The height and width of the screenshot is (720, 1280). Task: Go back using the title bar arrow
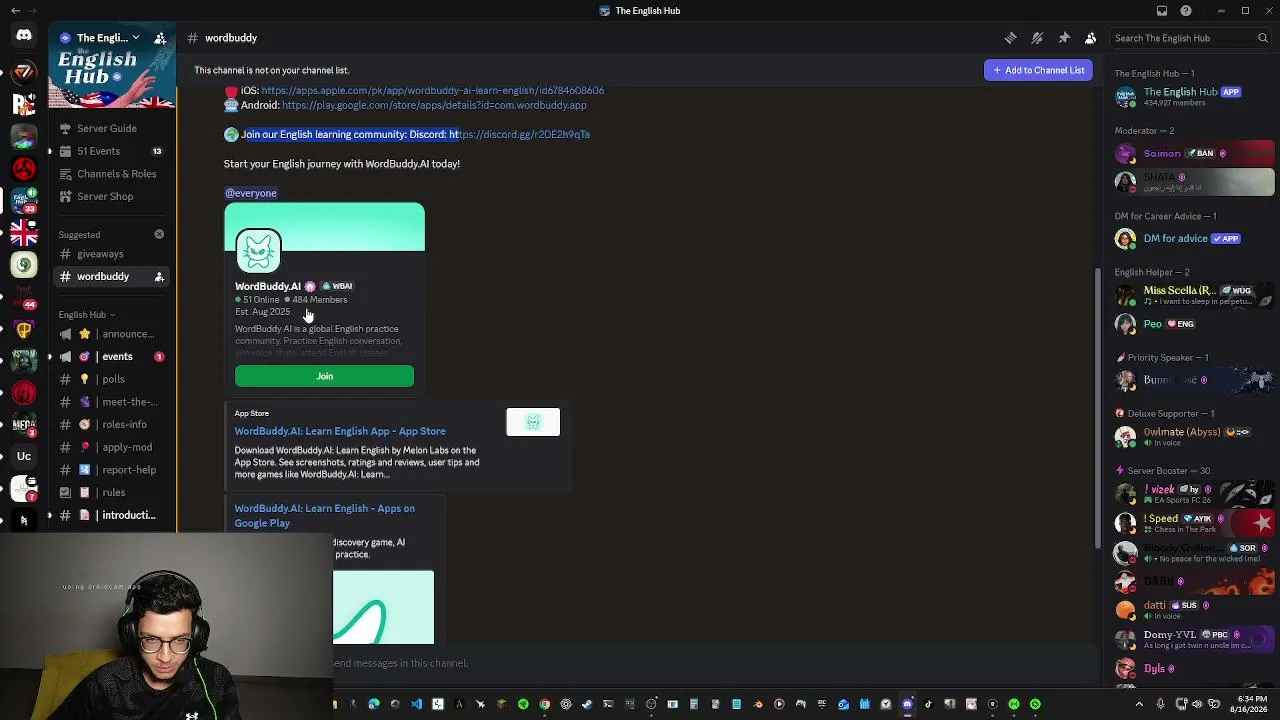coord(15,11)
